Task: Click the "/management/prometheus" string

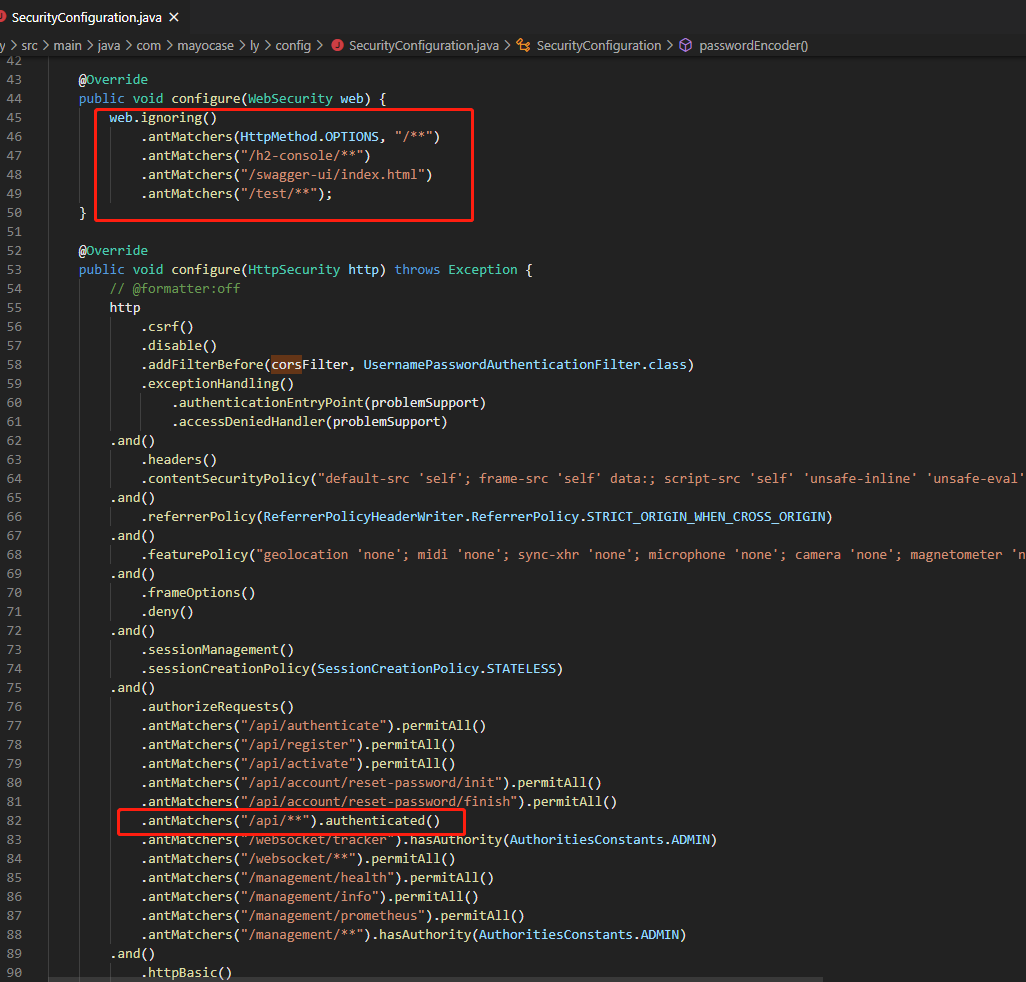Action: 332,915
